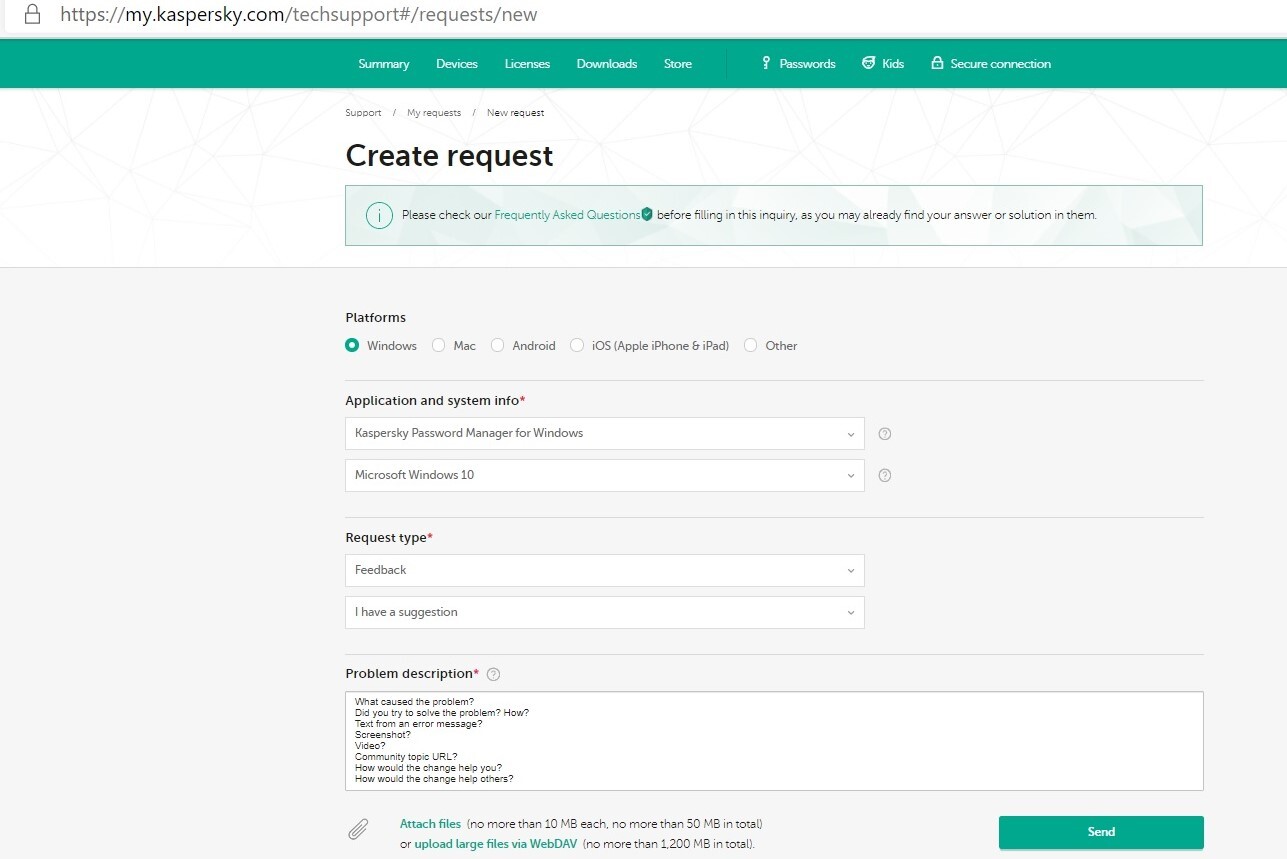
Task: Switch to the Downloads tab
Action: 607,63
